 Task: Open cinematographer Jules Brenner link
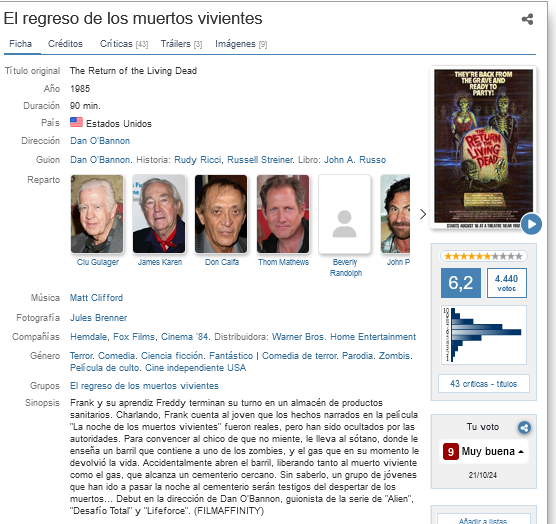pos(99,318)
